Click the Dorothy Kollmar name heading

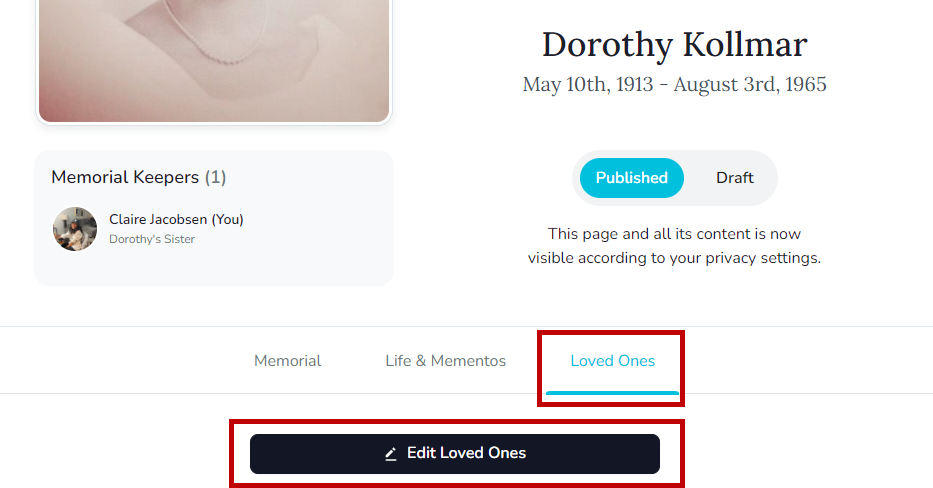click(x=674, y=45)
